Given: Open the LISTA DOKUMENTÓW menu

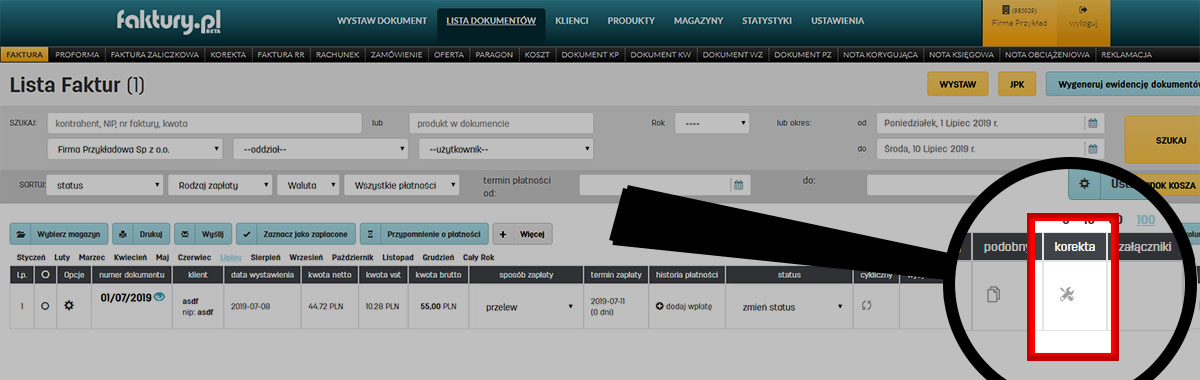Looking at the screenshot, I should 491,20.
